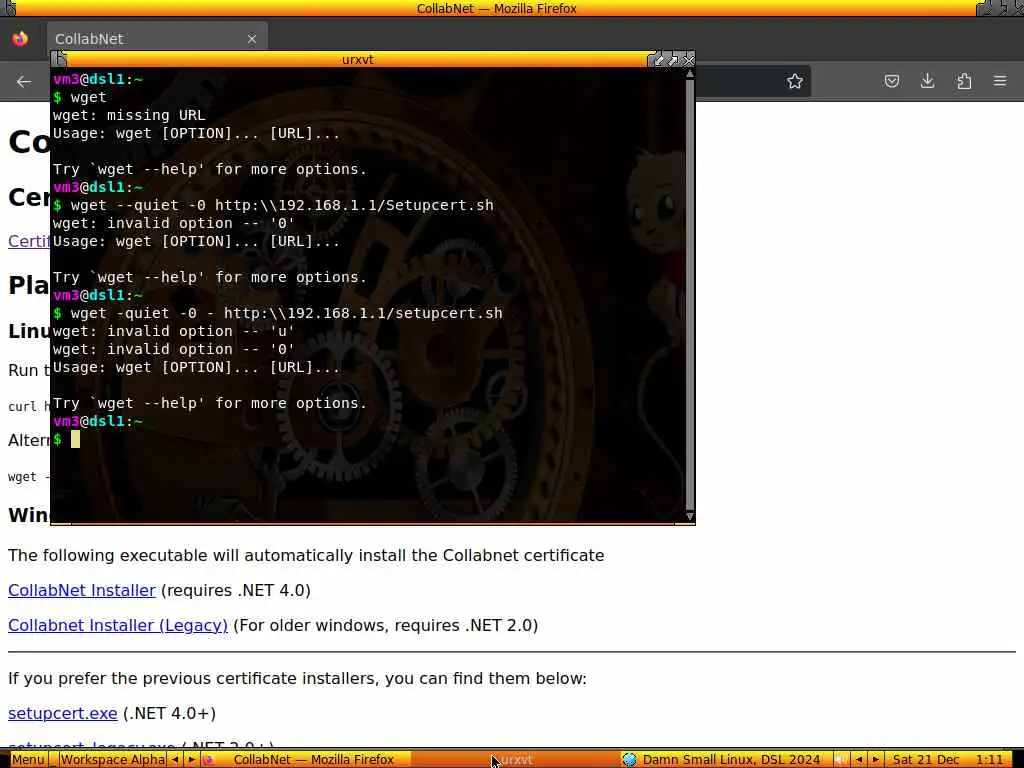Viewport: 1024px width, 768px height.
Task: Click the Sat 21 Dec clock
Action: [x=948, y=760]
